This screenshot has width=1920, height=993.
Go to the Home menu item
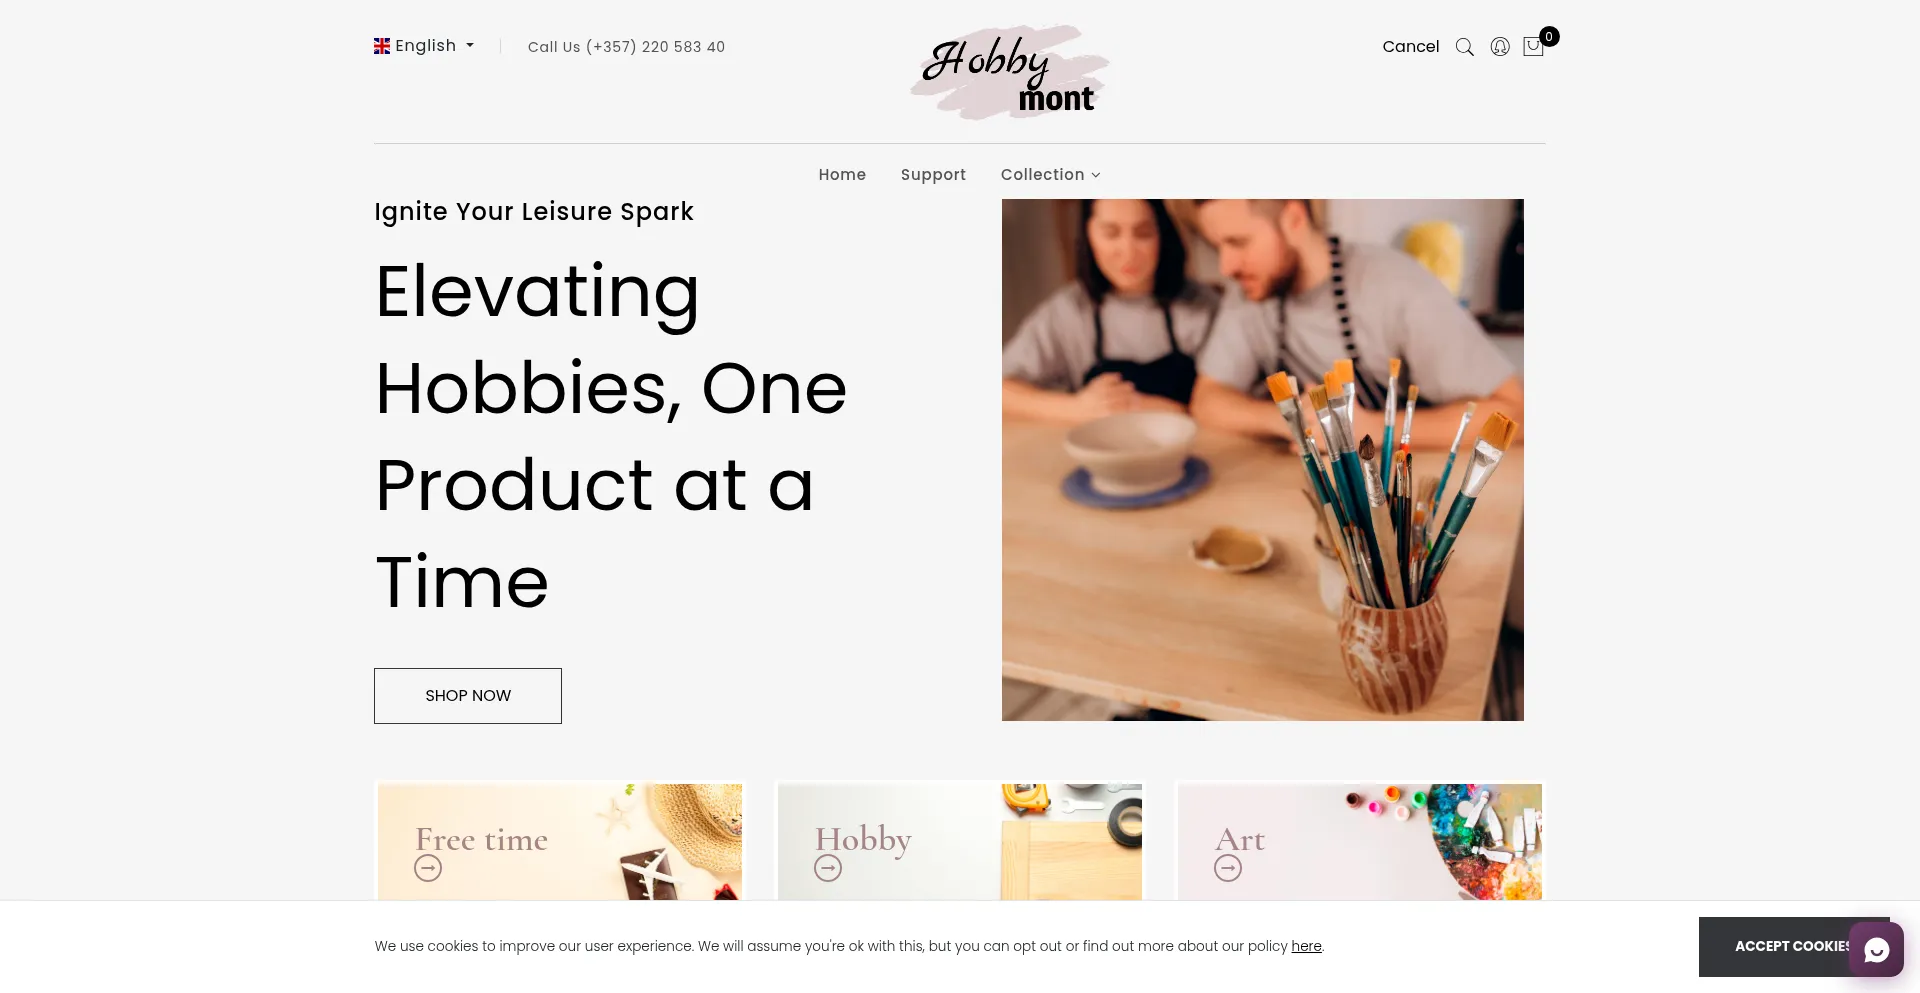[842, 175]
